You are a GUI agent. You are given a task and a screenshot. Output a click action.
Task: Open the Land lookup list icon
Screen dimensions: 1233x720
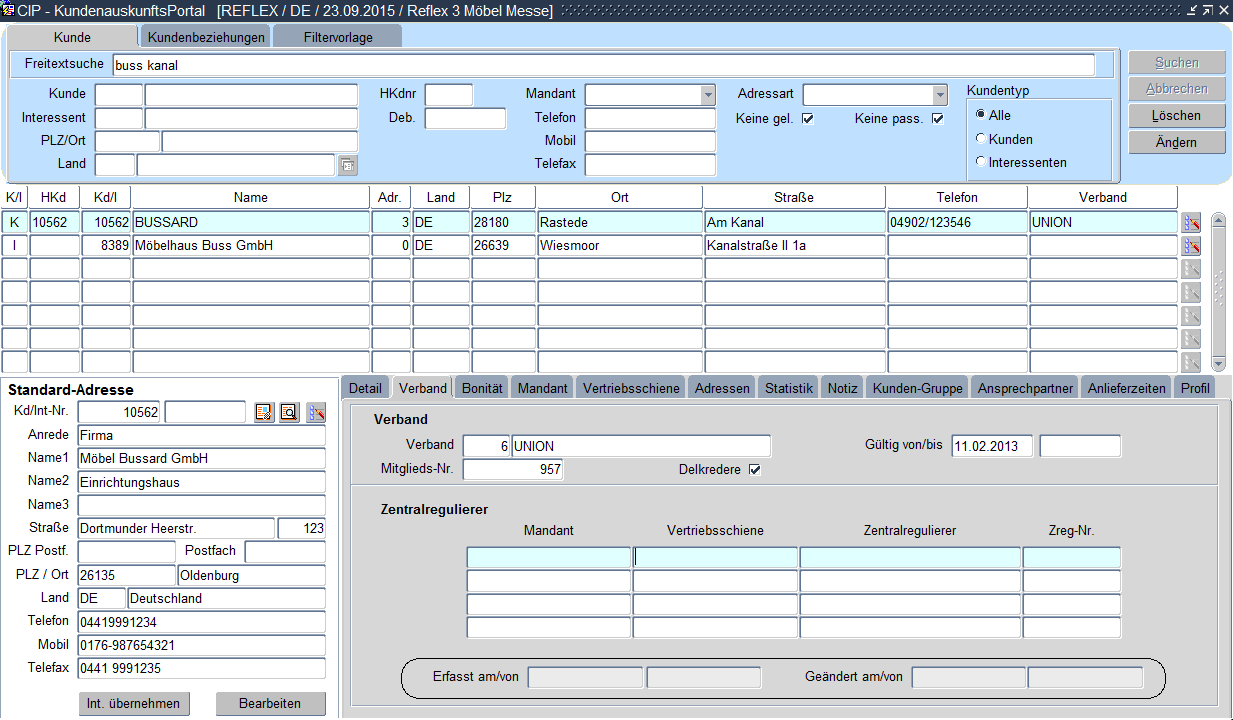[347, 164]
